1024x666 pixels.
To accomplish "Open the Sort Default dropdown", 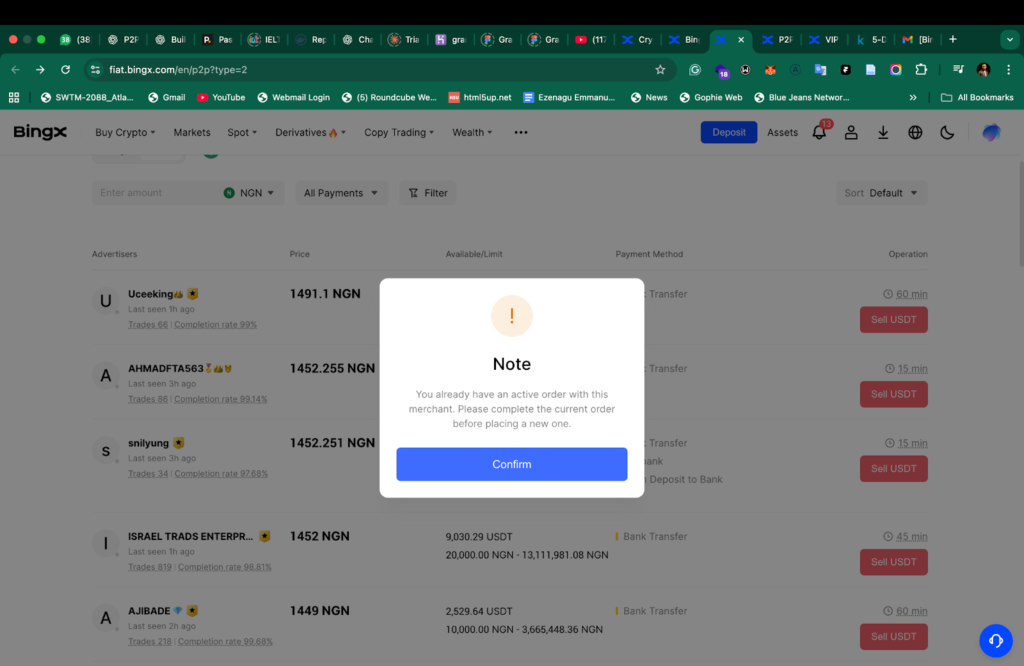I will point(882,192).
